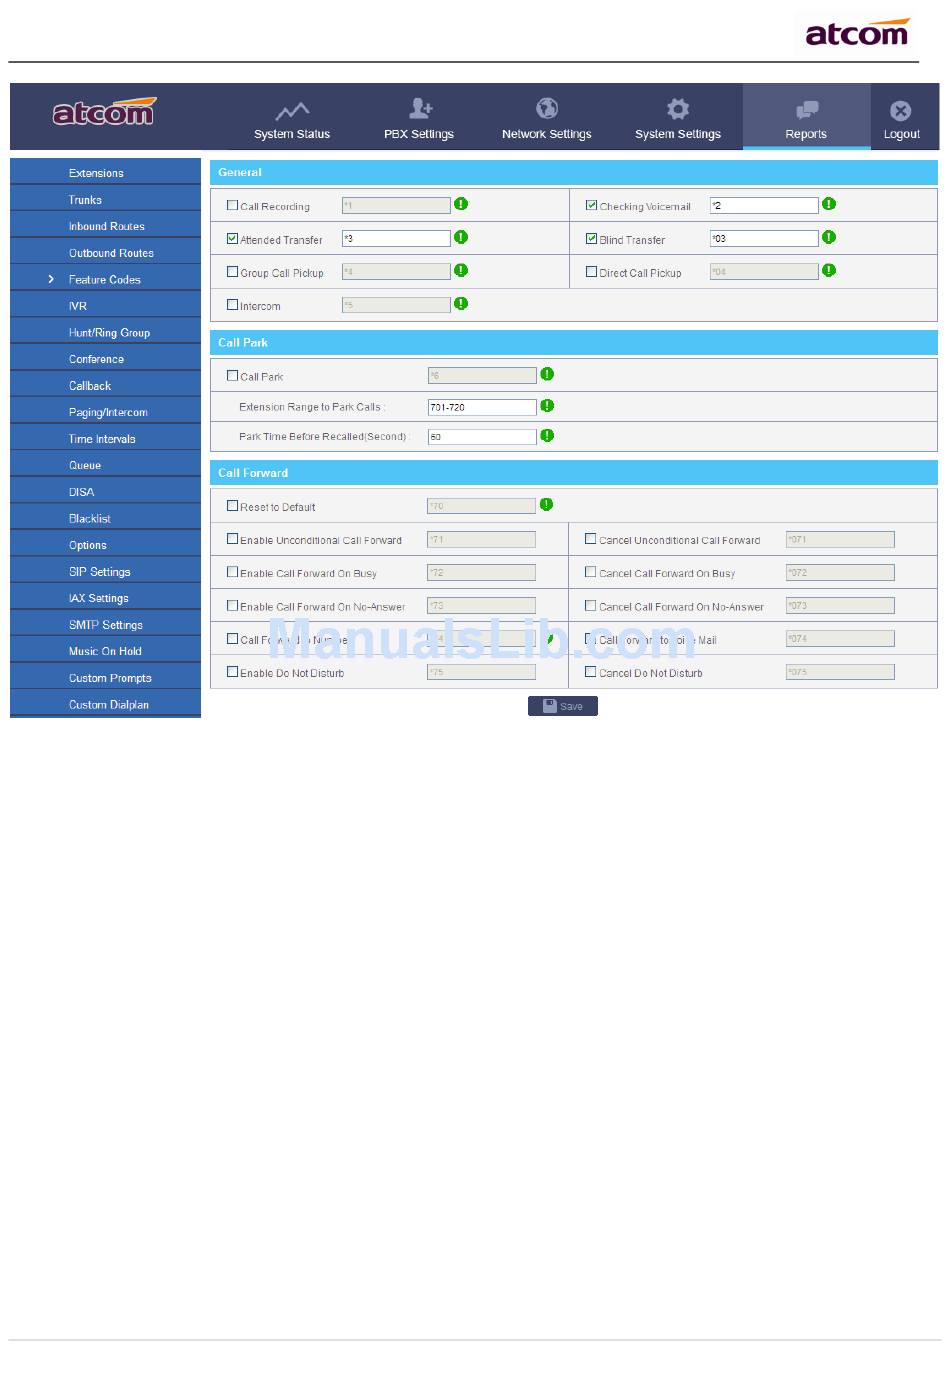The width and height of the screenshot is (950, 1387).
Task: Click the atcom logo in navigation bar
Action: pos(105,112)
